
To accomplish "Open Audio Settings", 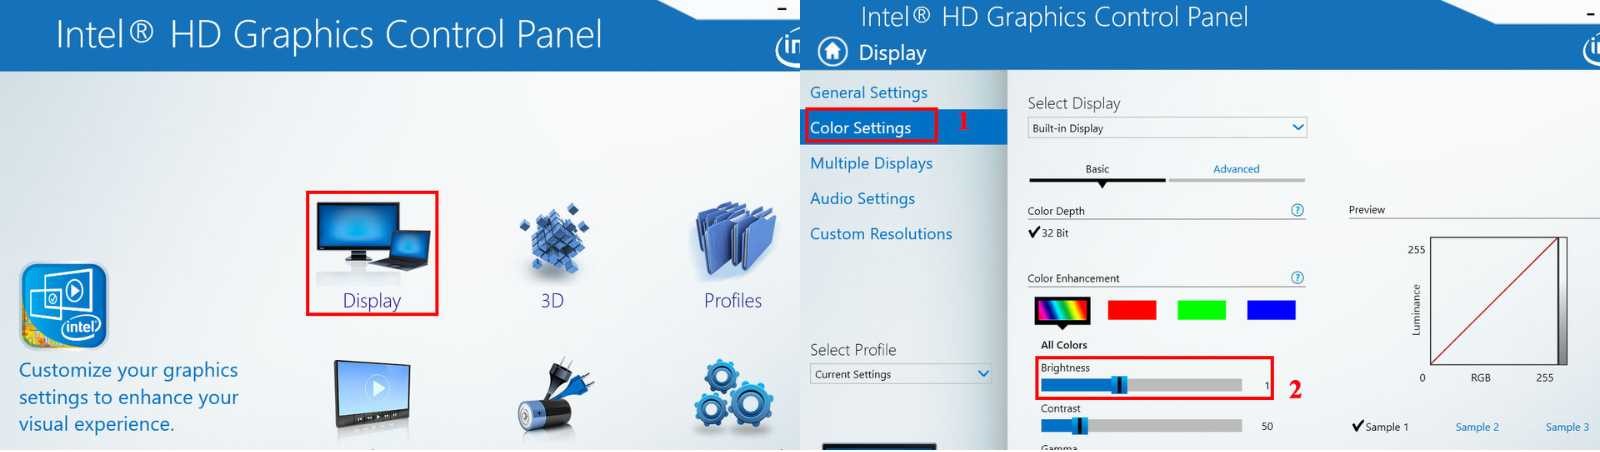I will pos(862,198).
